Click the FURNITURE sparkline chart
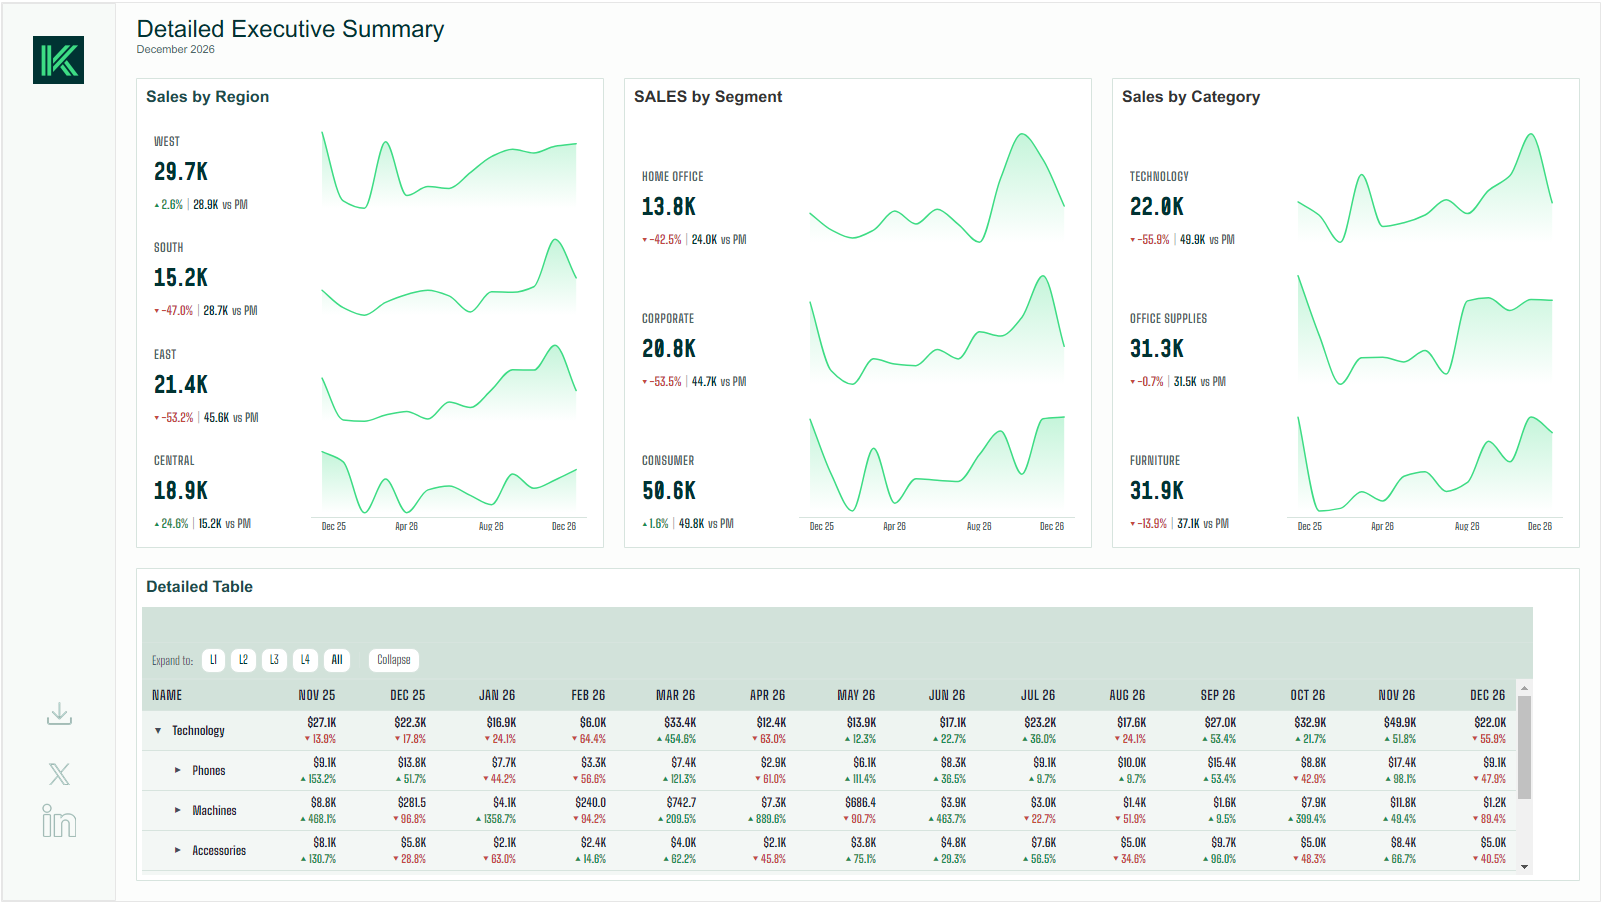 [x=1425, y=464]
